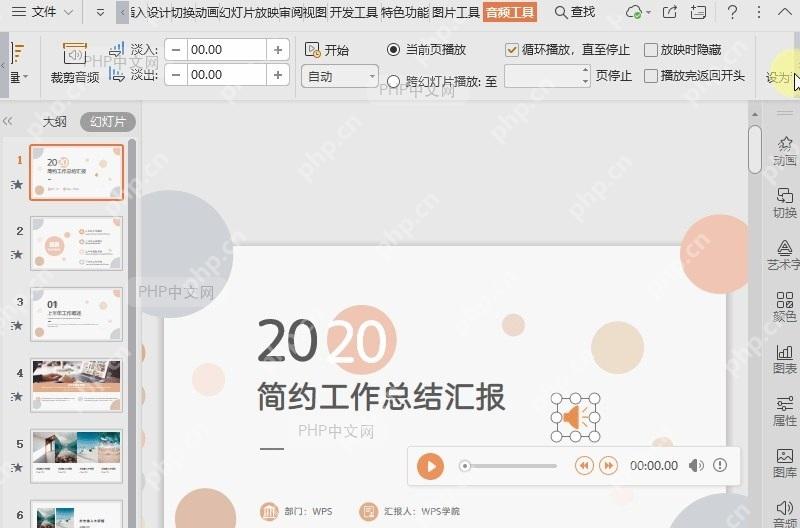Click the 淡出 fade-out time field

click(x=227, y=74)
